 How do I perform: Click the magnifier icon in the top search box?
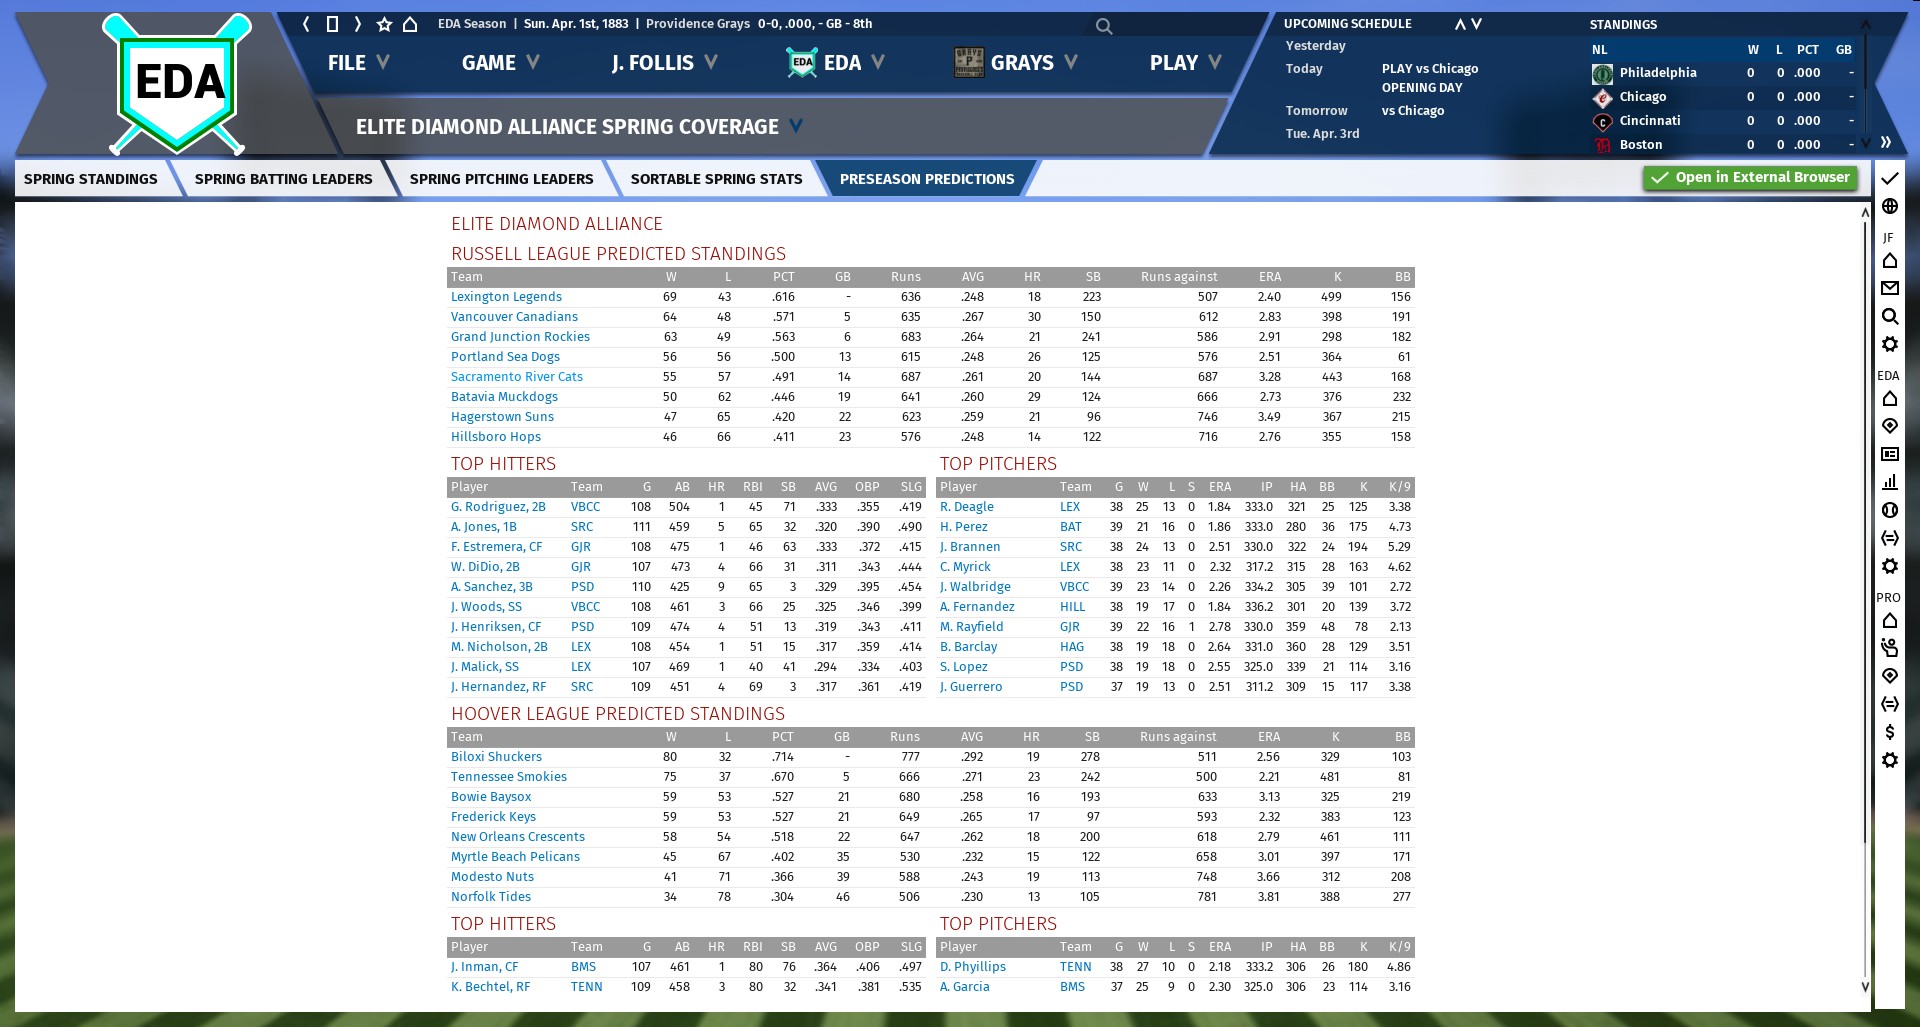click(1104, 26)
